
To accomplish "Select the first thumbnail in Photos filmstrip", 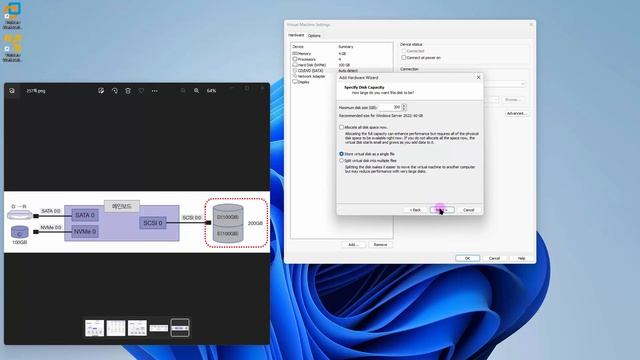I will click(94, 328).
